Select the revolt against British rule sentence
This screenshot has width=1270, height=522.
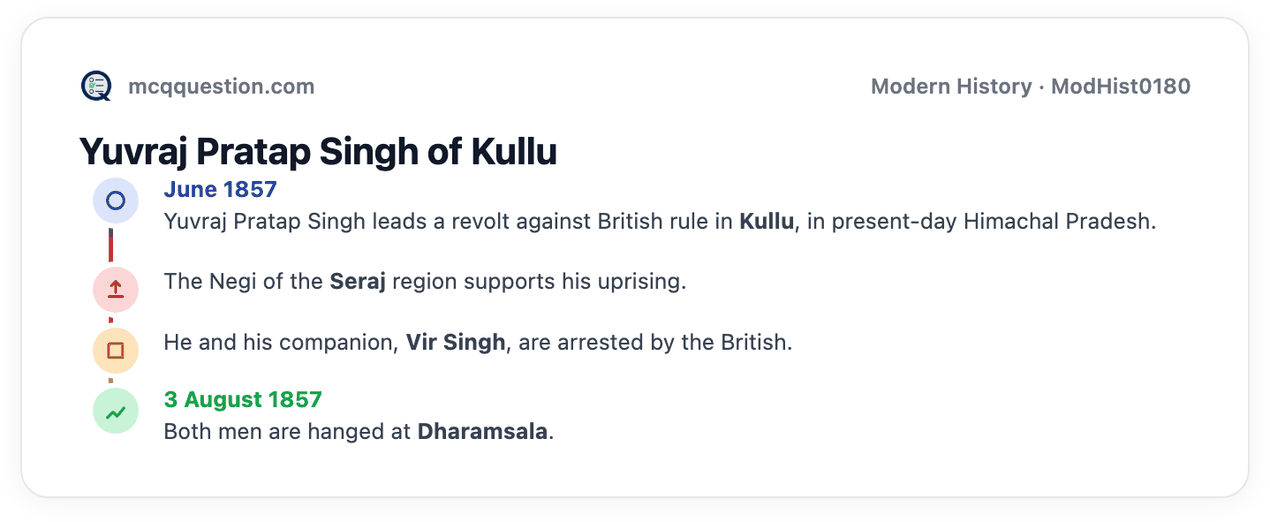tap(660, 221)
